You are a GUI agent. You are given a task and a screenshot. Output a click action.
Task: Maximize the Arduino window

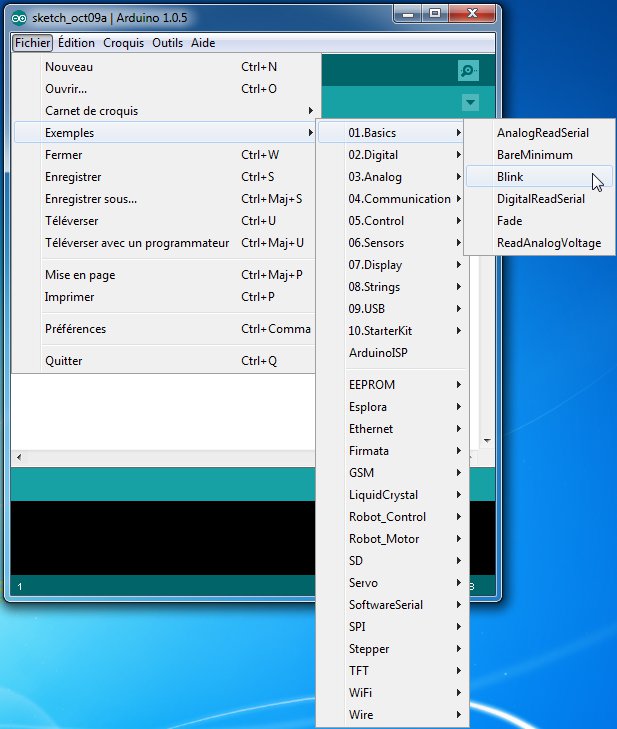click(x=434, y=14)
